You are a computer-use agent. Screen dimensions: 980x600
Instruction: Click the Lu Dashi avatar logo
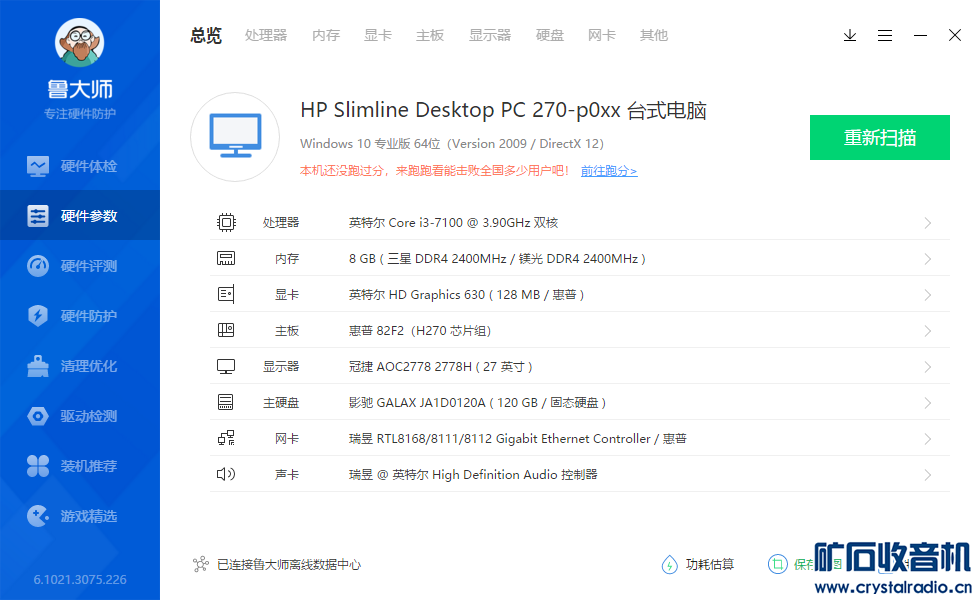(79, 42)
